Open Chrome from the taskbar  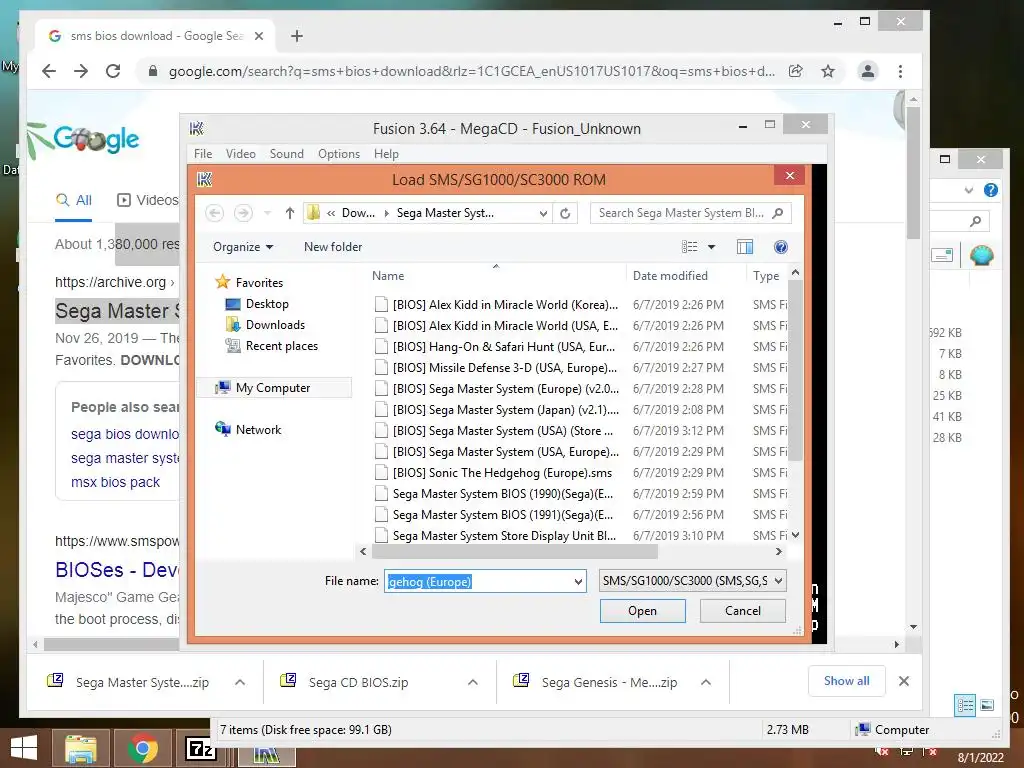tap(142, 748)
